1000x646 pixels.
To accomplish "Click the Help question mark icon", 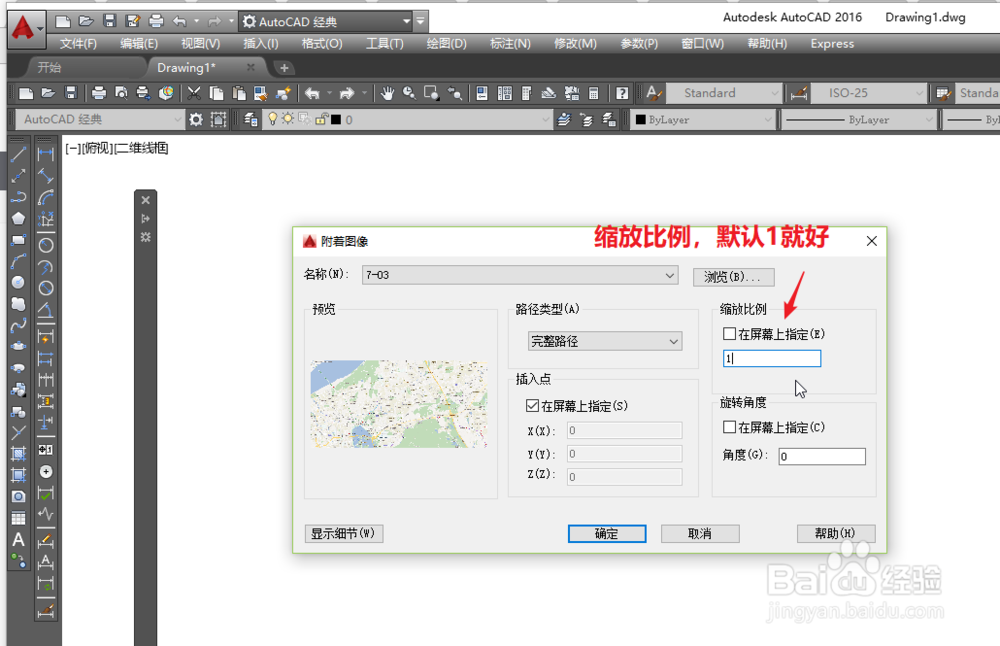I will 622,93.
